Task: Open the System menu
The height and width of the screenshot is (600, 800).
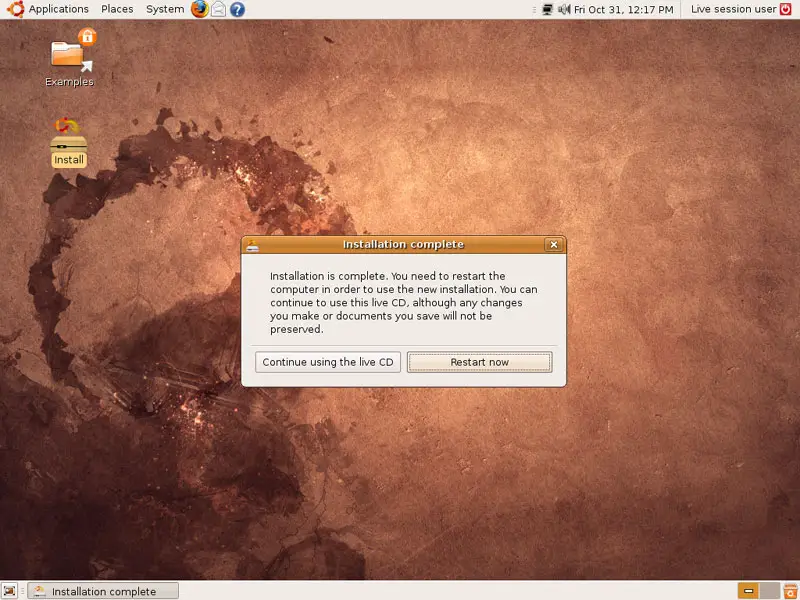Action: tap(165, 9)
